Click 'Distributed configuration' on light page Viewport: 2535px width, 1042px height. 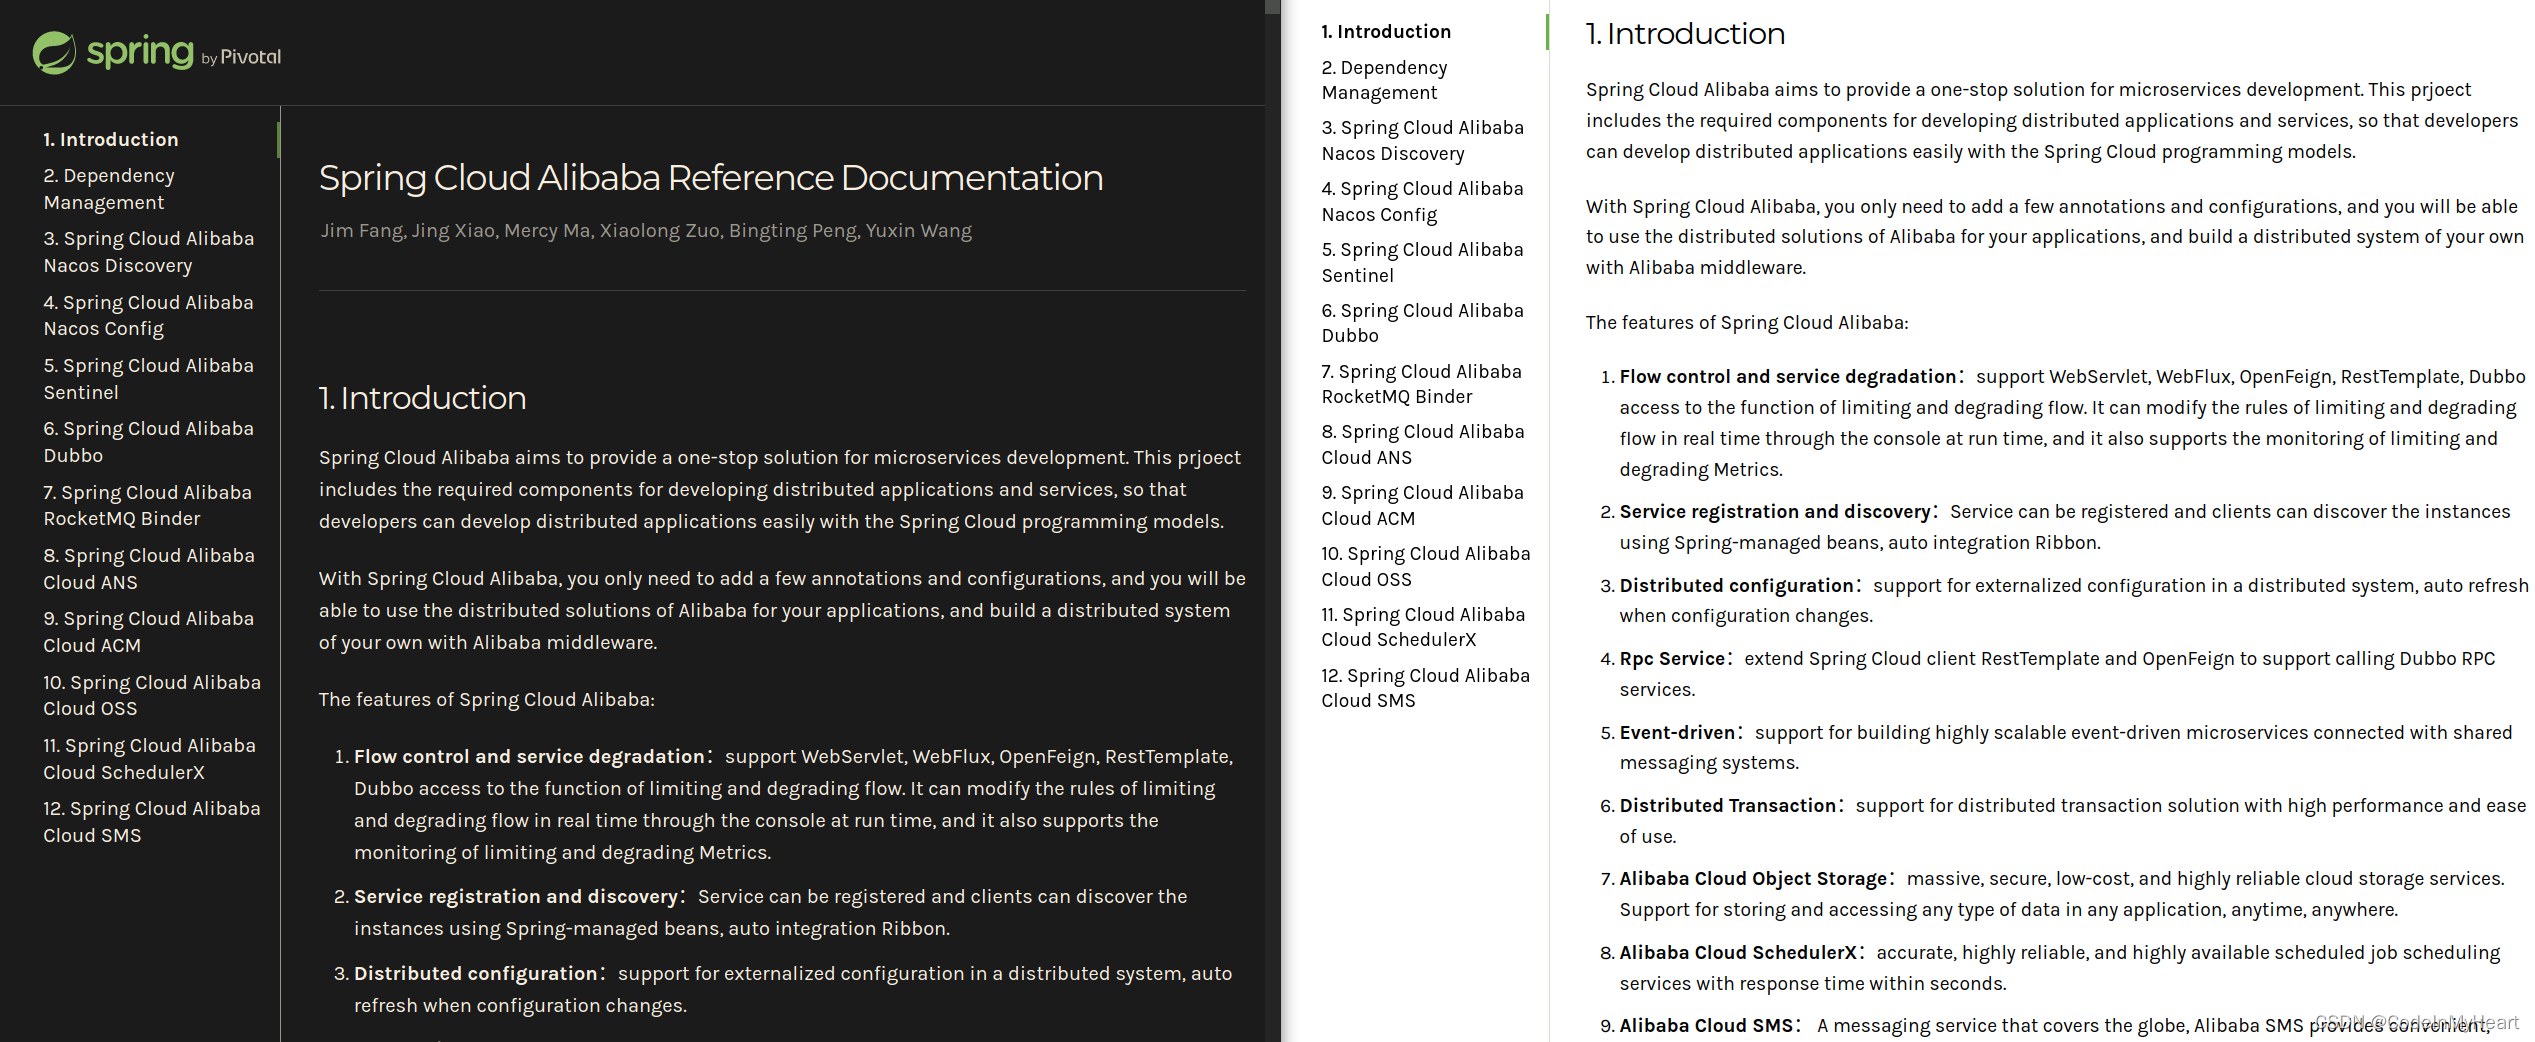pos(1736,586)
